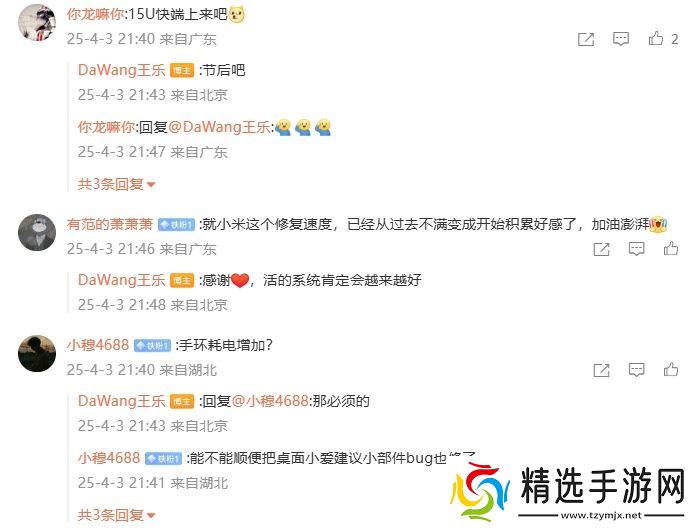Click the 铁粉1 badge next to 有范的萧萧萧

177,225
